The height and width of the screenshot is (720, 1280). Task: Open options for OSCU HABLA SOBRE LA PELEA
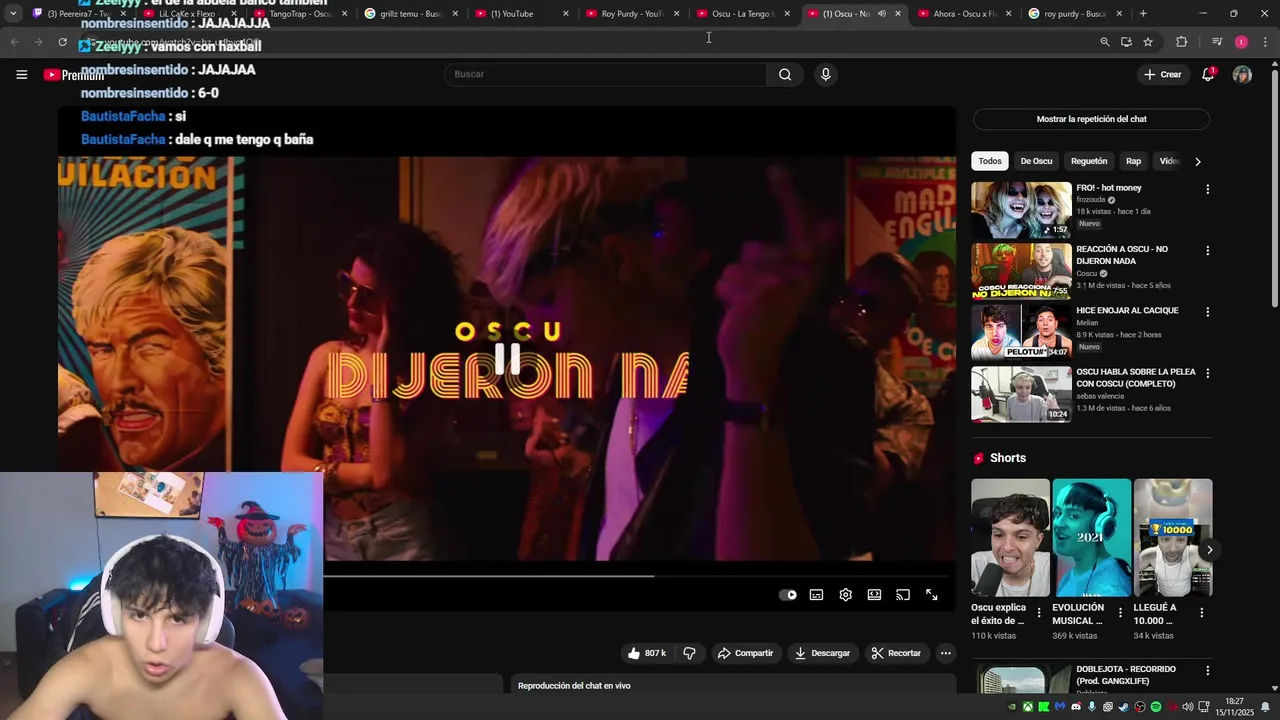point(1207,372)
